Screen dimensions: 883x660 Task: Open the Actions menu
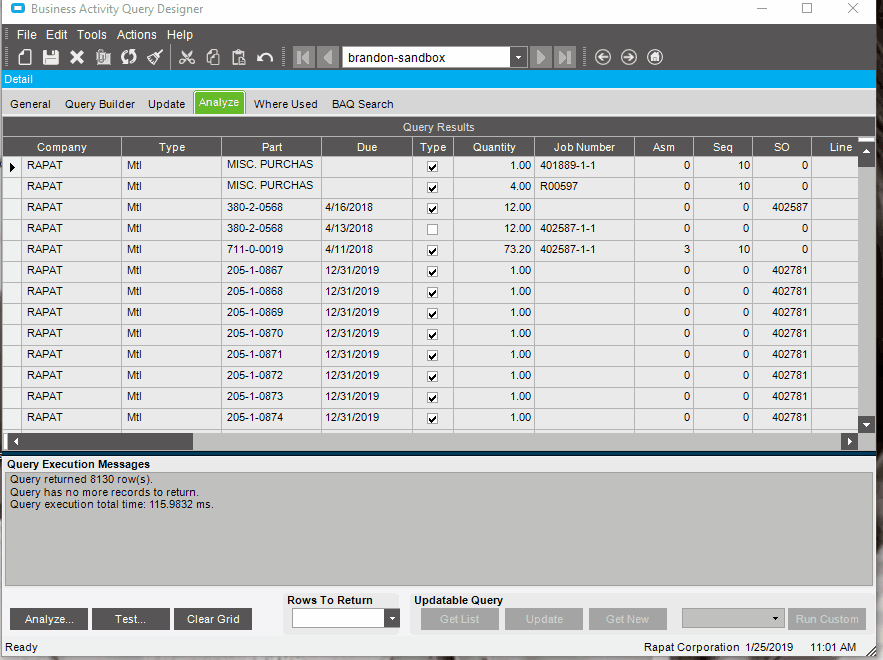pyautogui.click(x=136, y=35)
